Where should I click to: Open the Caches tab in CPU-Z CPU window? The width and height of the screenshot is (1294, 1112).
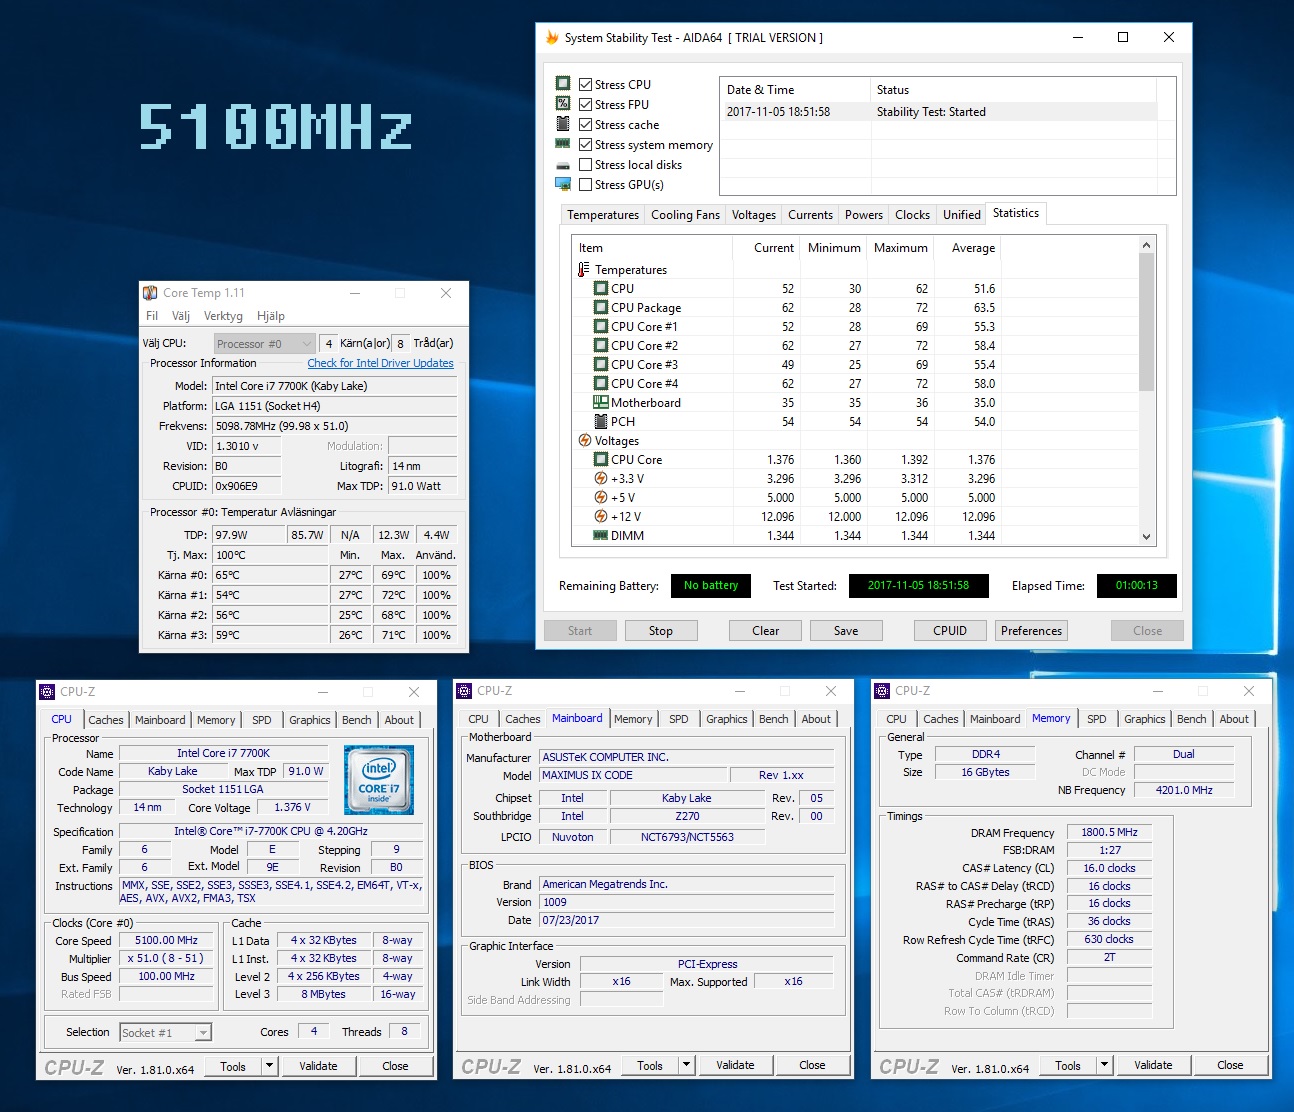point(106,720)
